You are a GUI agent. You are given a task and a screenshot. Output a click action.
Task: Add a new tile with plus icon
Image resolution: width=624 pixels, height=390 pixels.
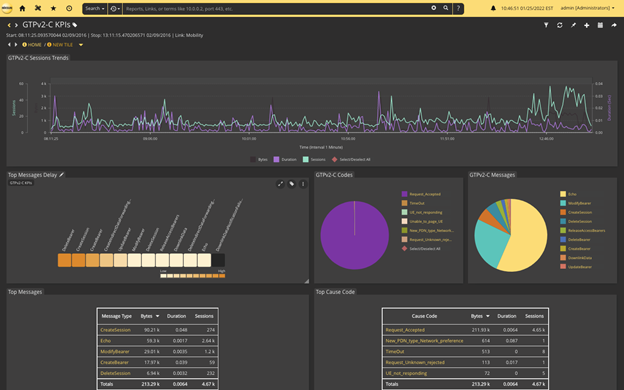[587, 25]
